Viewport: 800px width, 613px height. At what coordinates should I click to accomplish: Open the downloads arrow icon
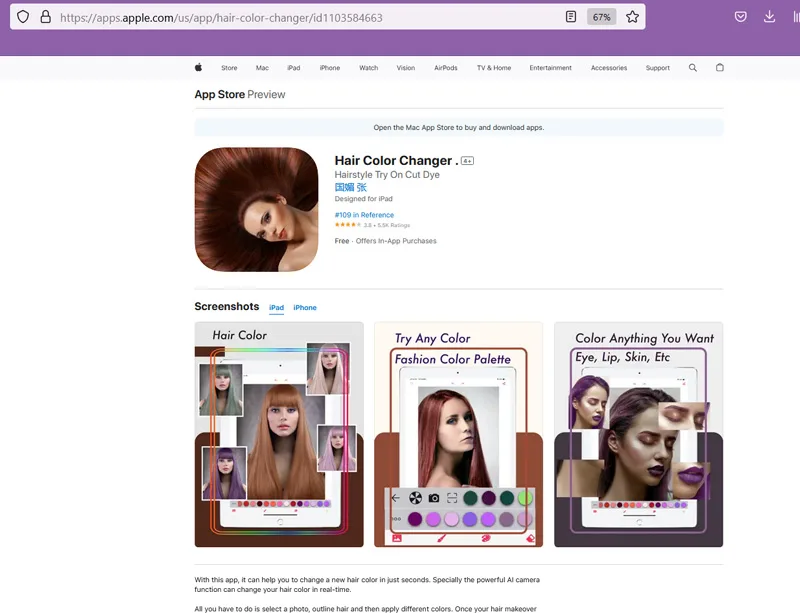click(x=769, y=17)
